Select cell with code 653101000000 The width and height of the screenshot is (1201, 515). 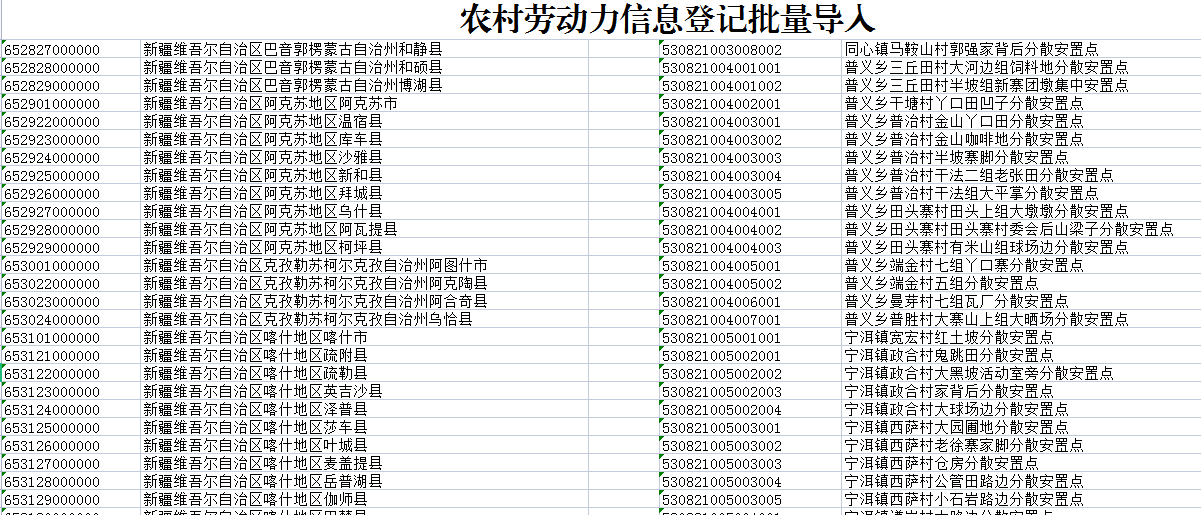point(71,338)
